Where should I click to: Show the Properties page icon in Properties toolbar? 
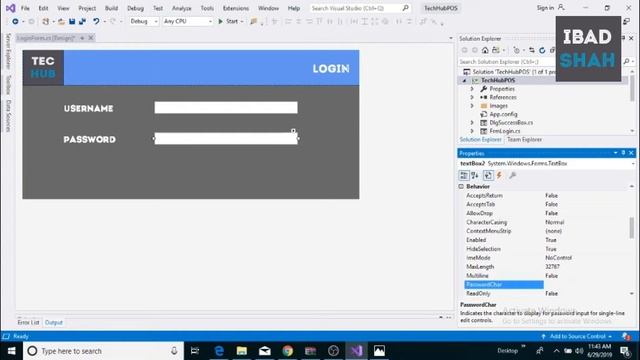(x=488, y=176)
